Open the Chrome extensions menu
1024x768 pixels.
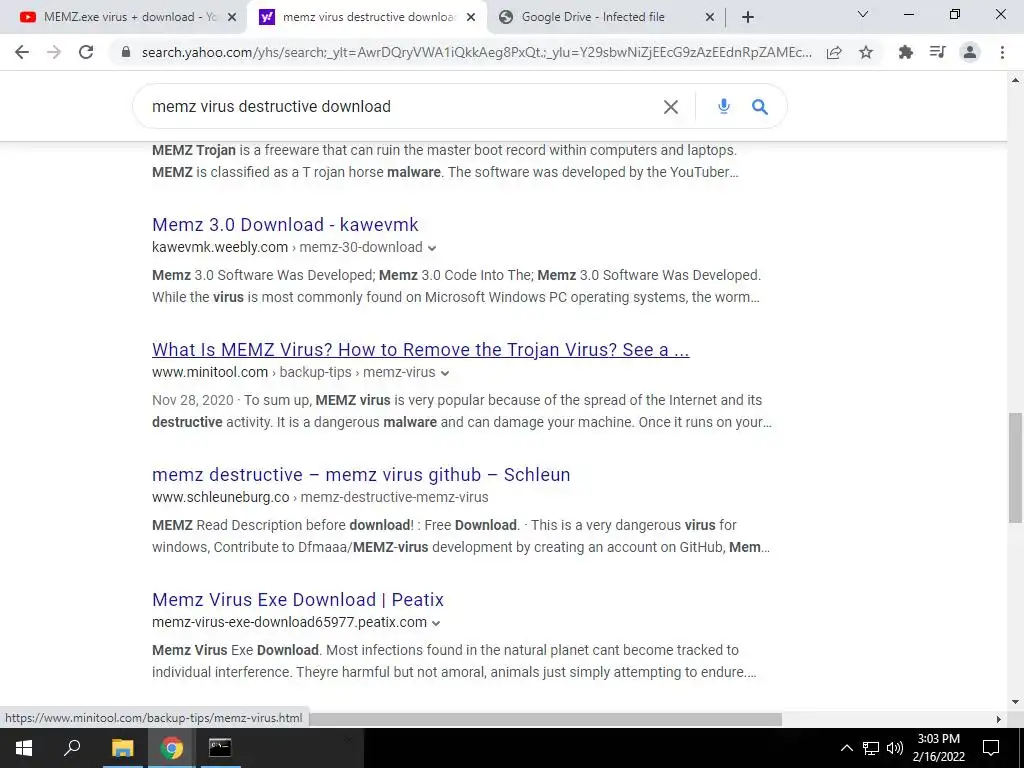click(x=906, y=52)
